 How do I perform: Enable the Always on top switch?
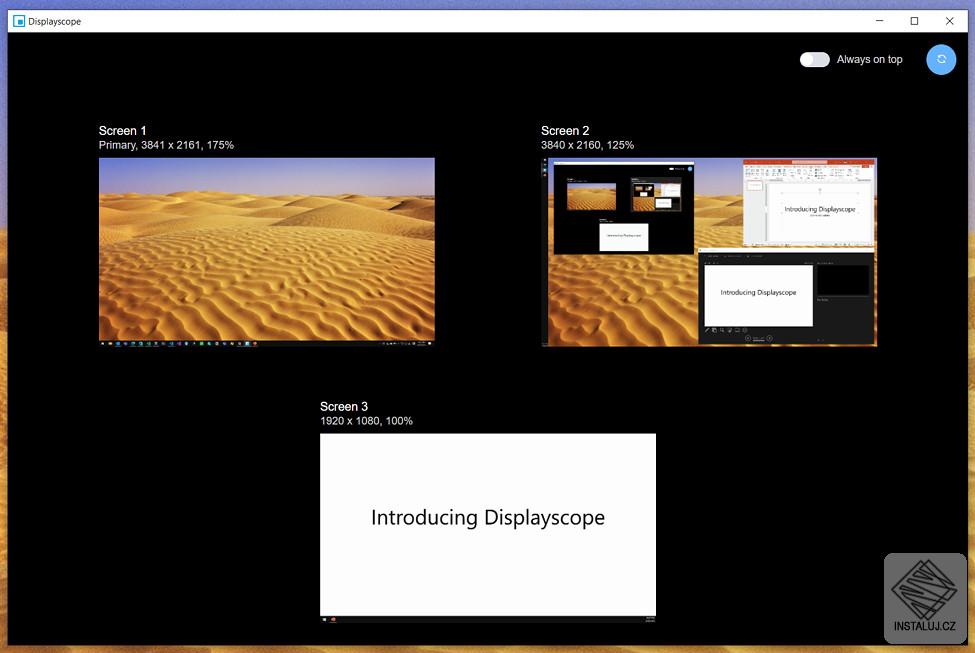tap(814, 60)
